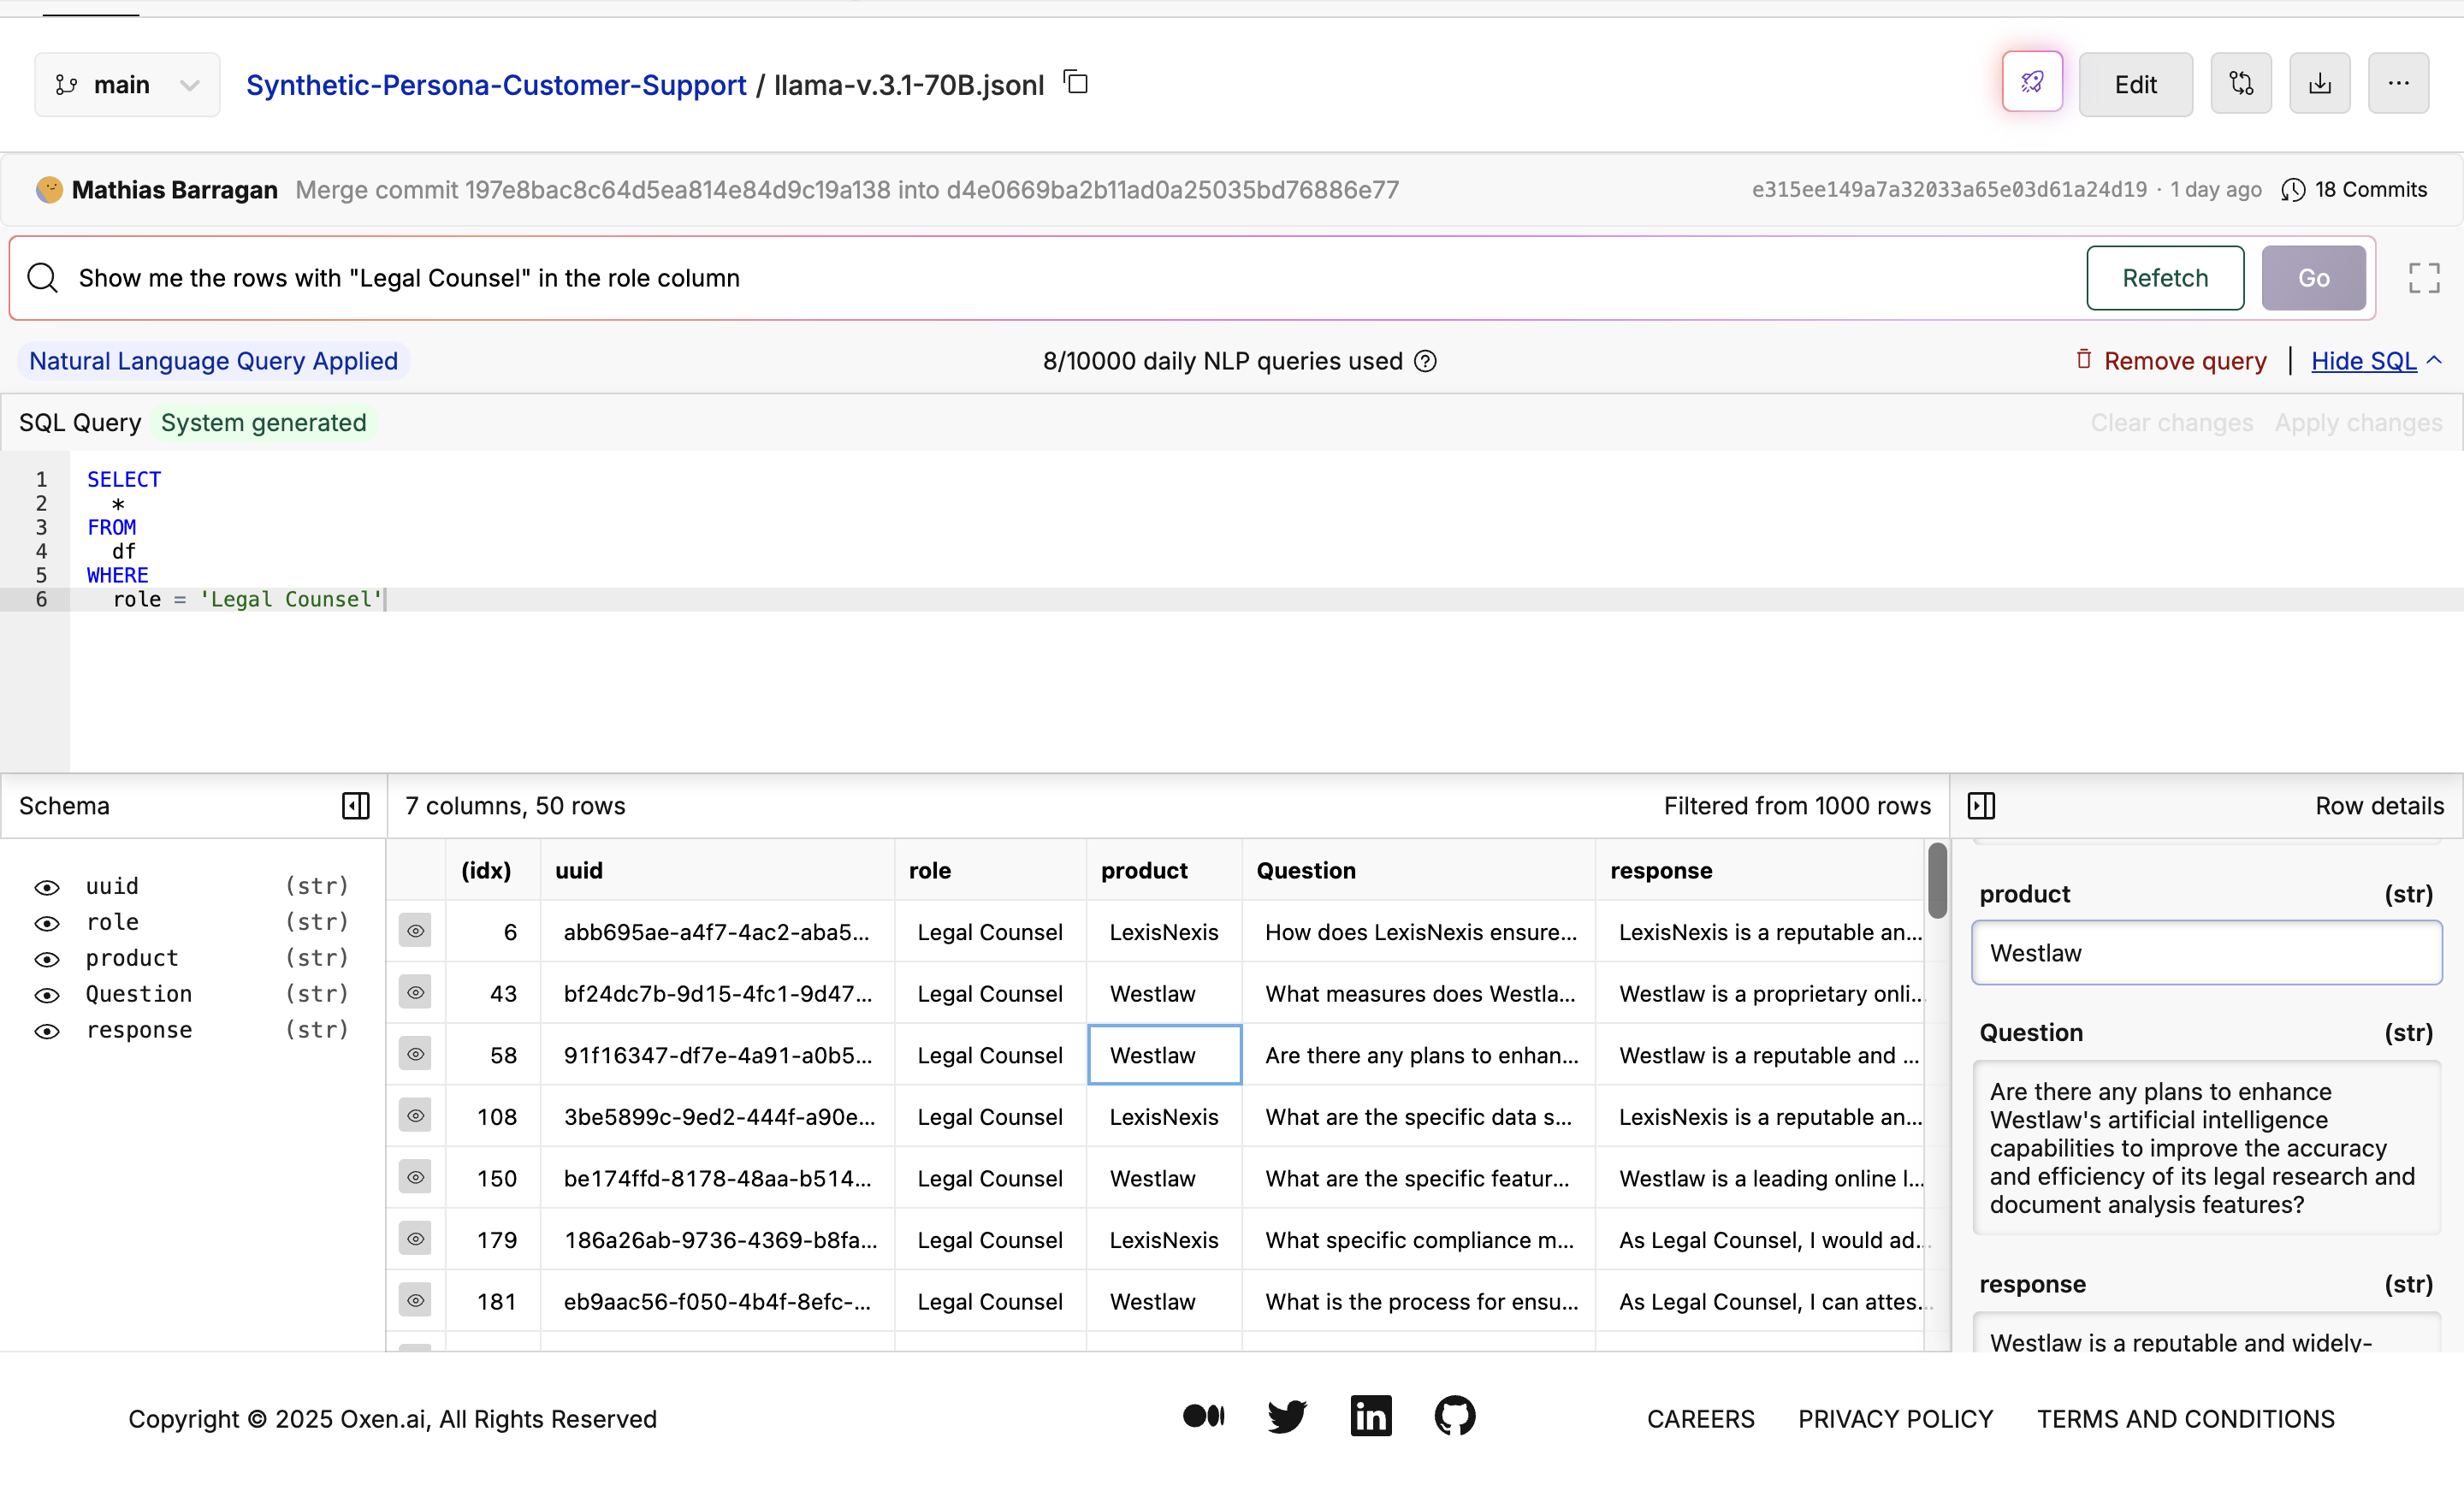Hide the product column in Schema

pyautogui.click(x=47, y=959)
